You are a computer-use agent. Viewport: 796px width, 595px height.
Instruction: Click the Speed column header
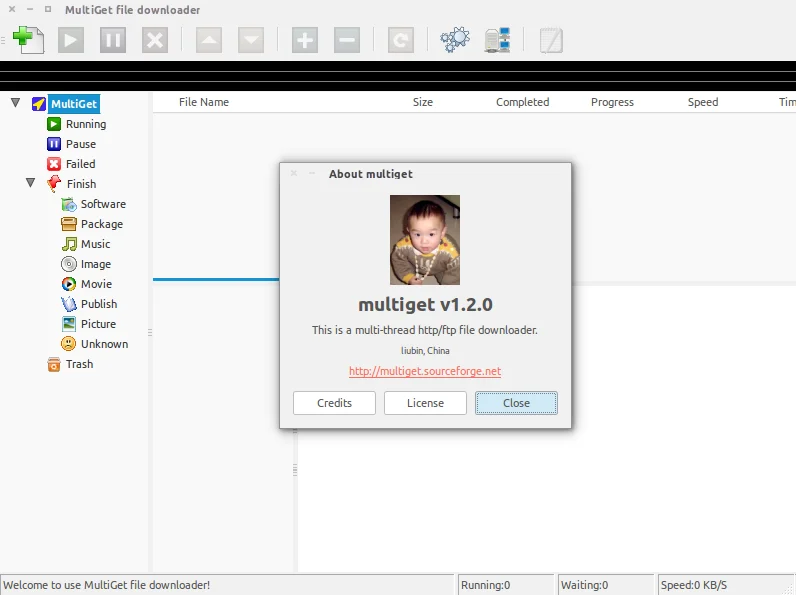[703, 102]
